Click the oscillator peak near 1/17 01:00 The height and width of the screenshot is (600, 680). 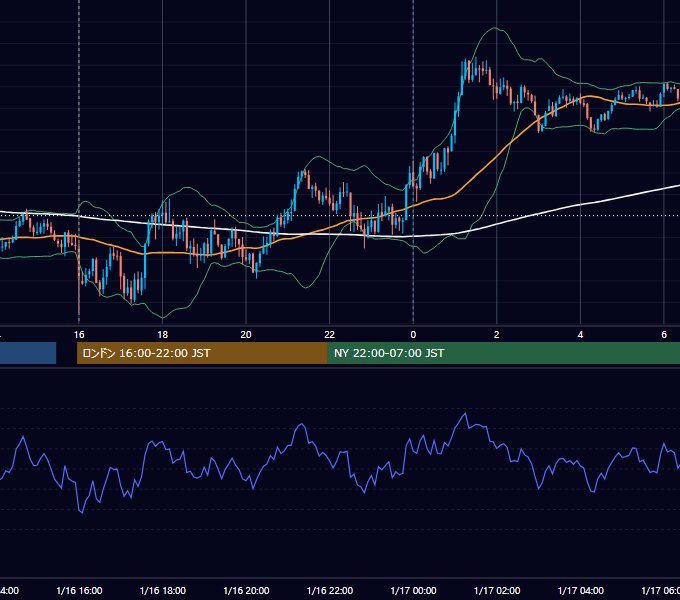pos(466,414)
